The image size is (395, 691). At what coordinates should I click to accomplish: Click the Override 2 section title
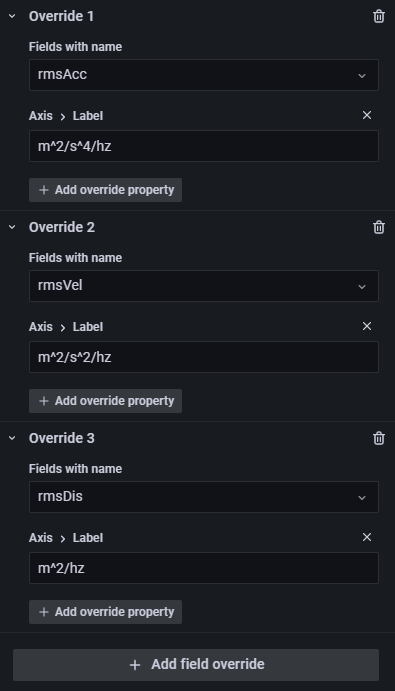[x=62, y=227]
